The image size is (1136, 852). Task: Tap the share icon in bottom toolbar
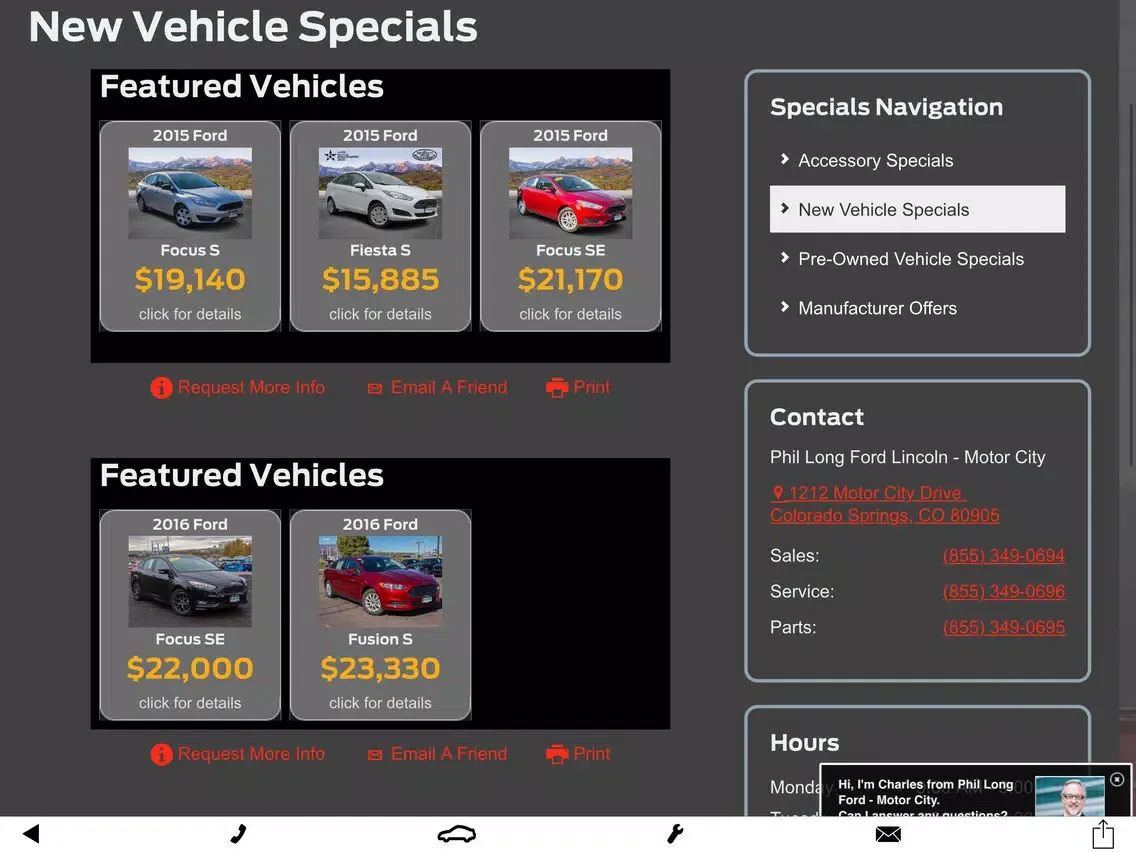[1103, 833]
